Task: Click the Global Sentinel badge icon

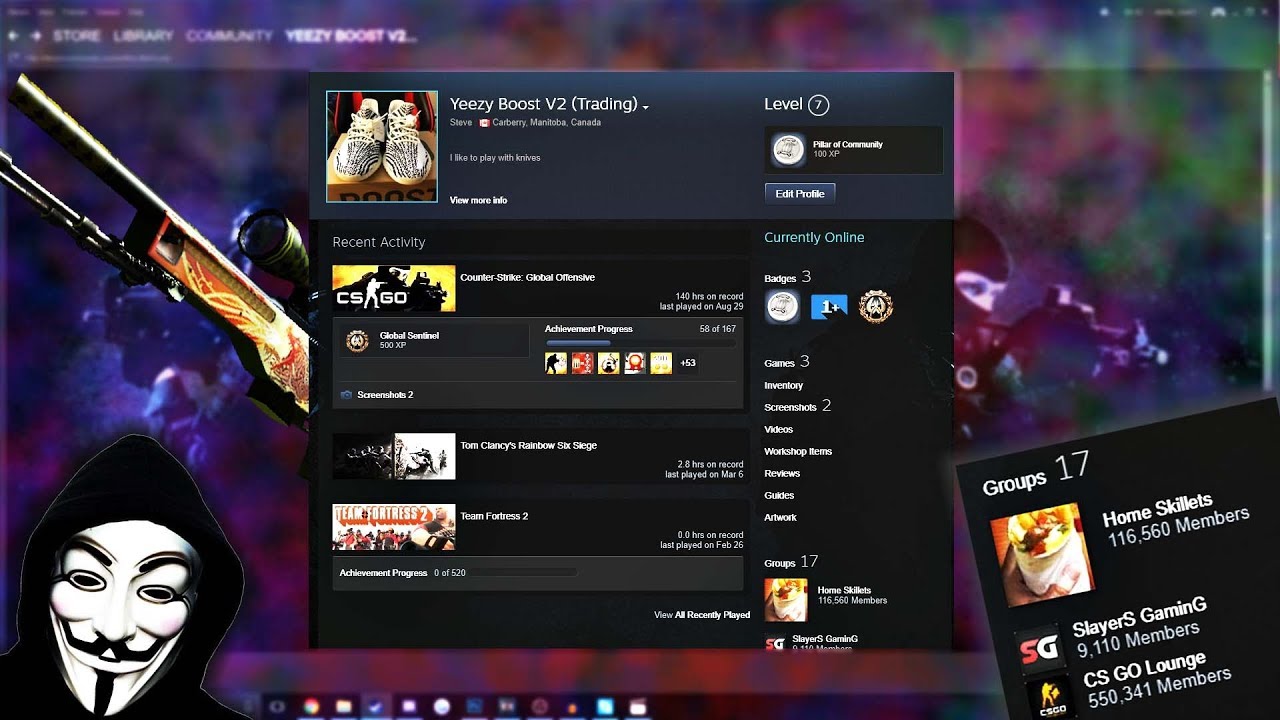Action: [357, 340]
